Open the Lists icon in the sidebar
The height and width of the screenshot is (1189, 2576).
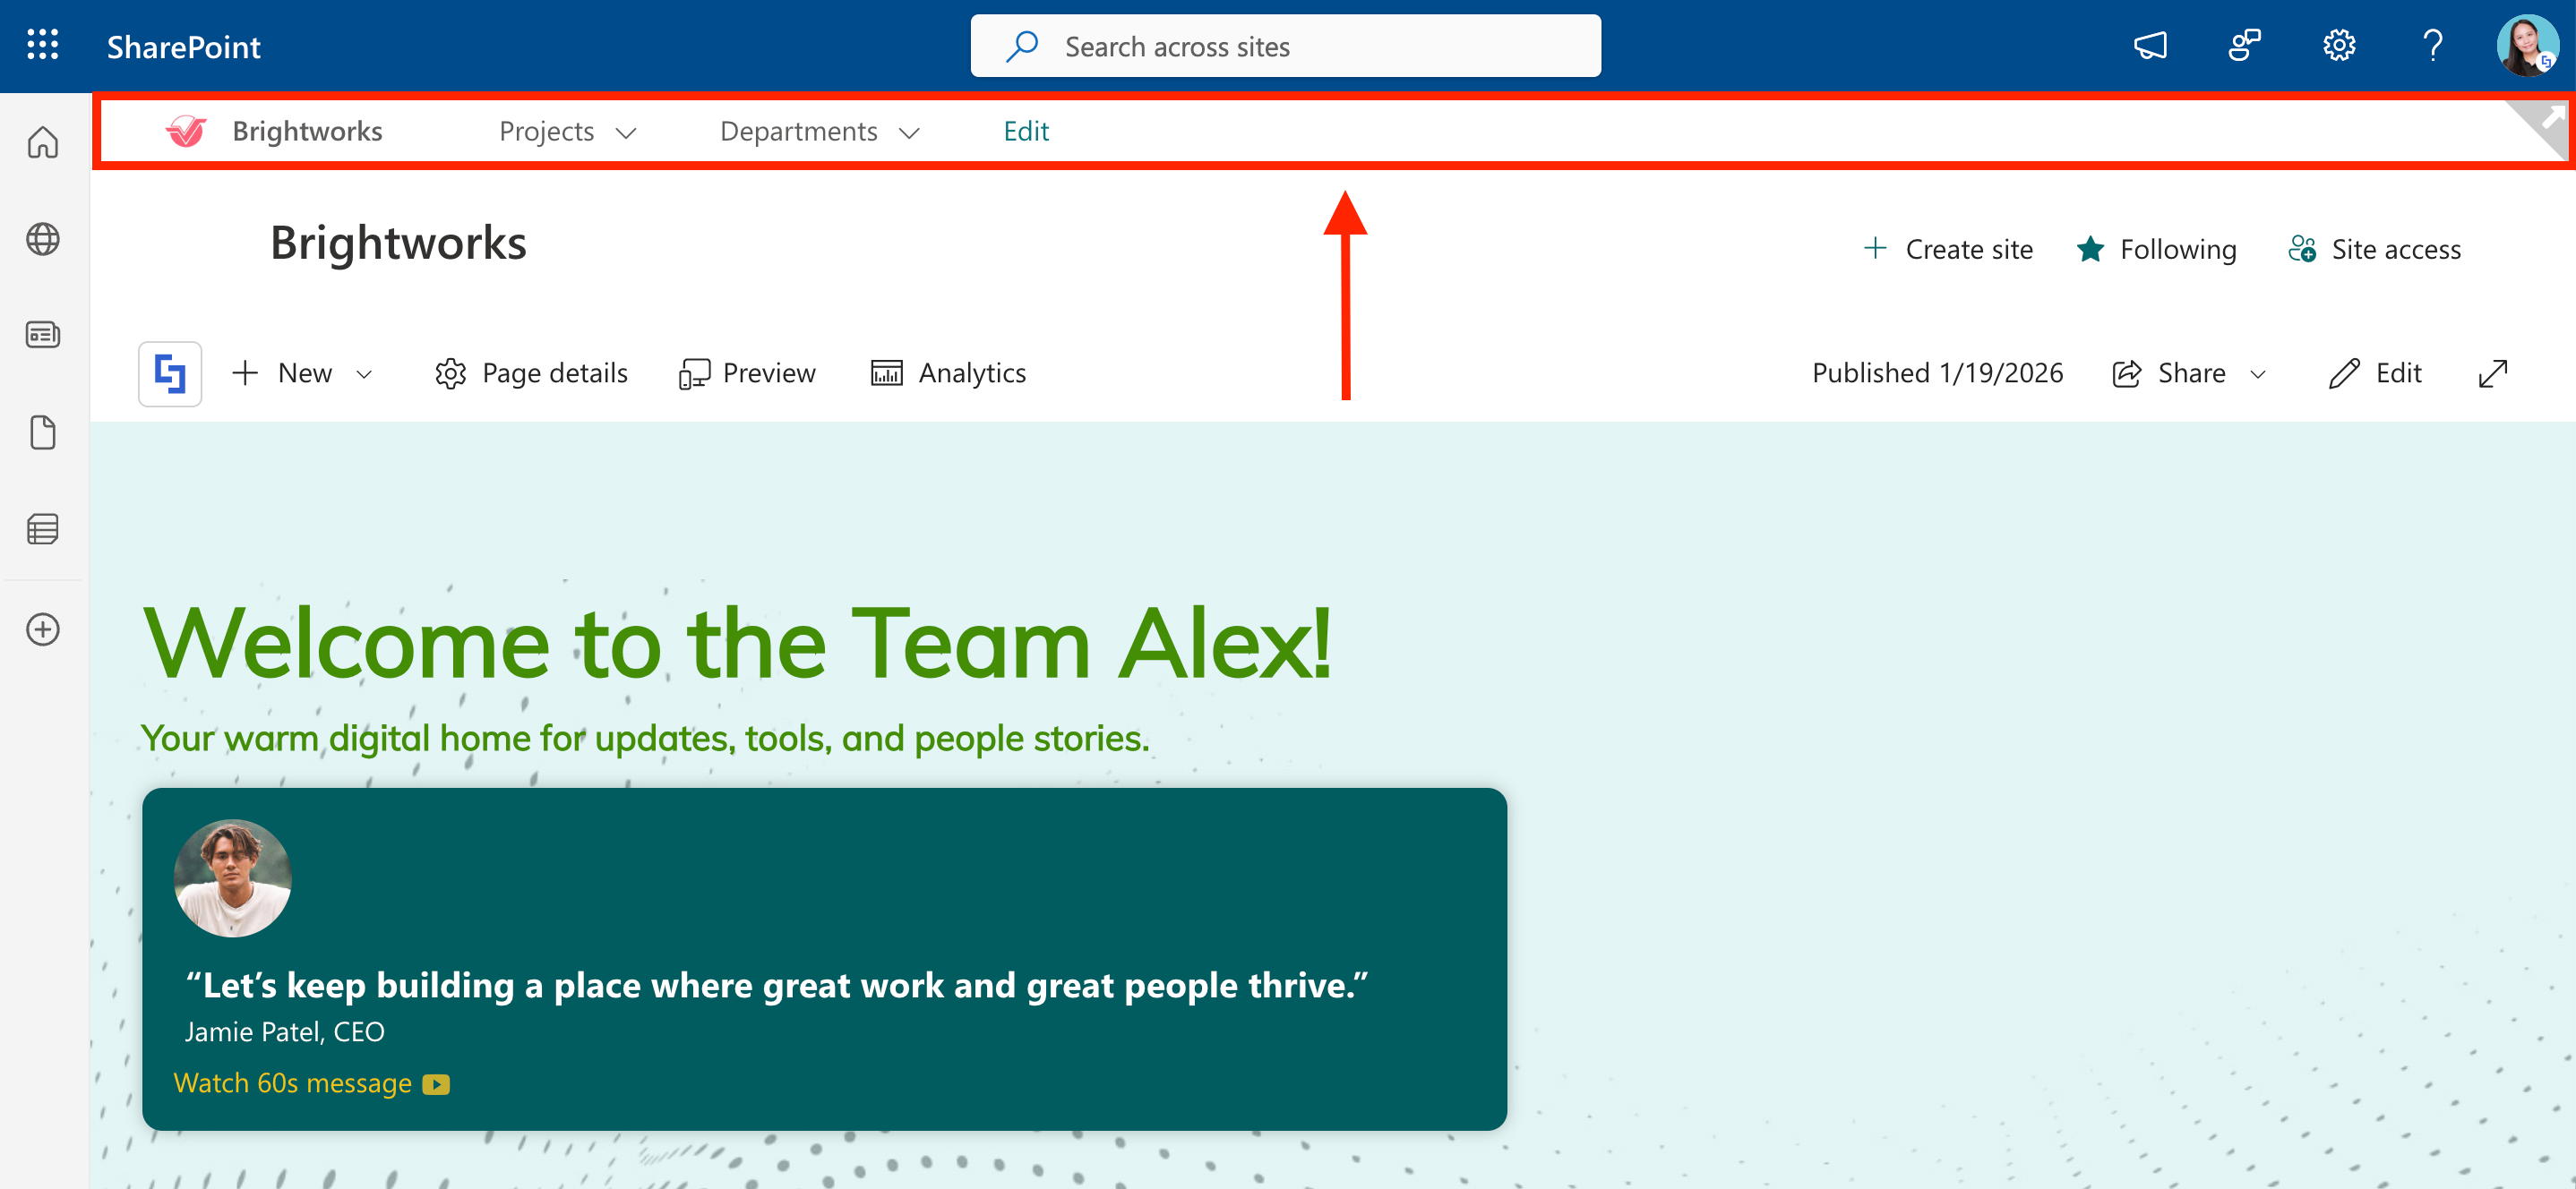pyautogui.click(x=42, y=529)
